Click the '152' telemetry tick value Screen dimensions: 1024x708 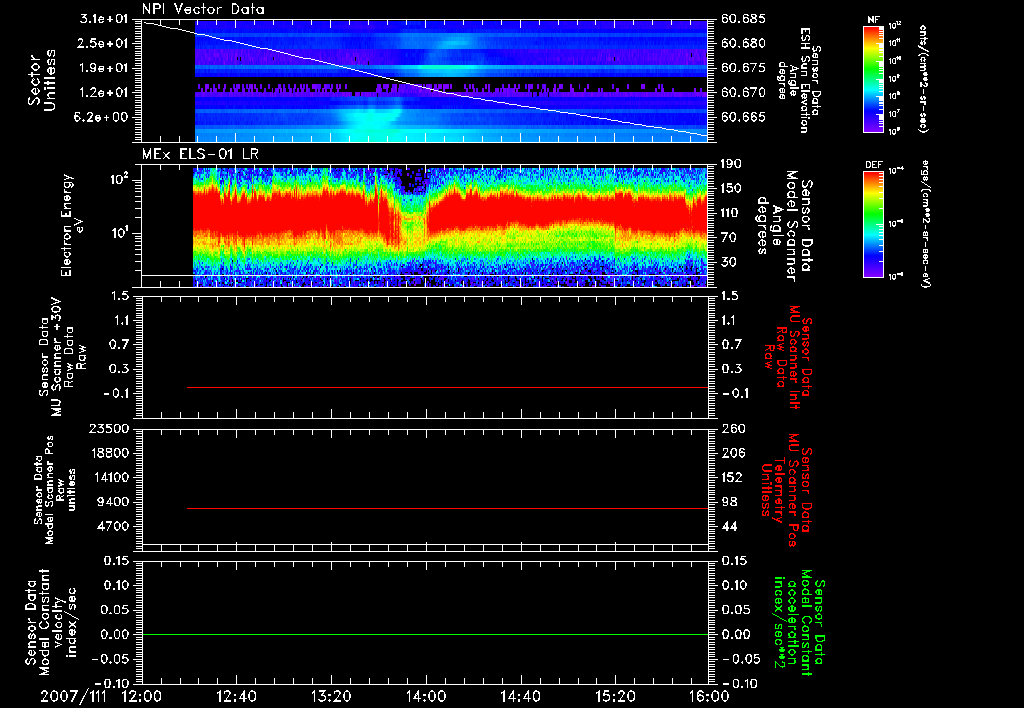(733, 477)
